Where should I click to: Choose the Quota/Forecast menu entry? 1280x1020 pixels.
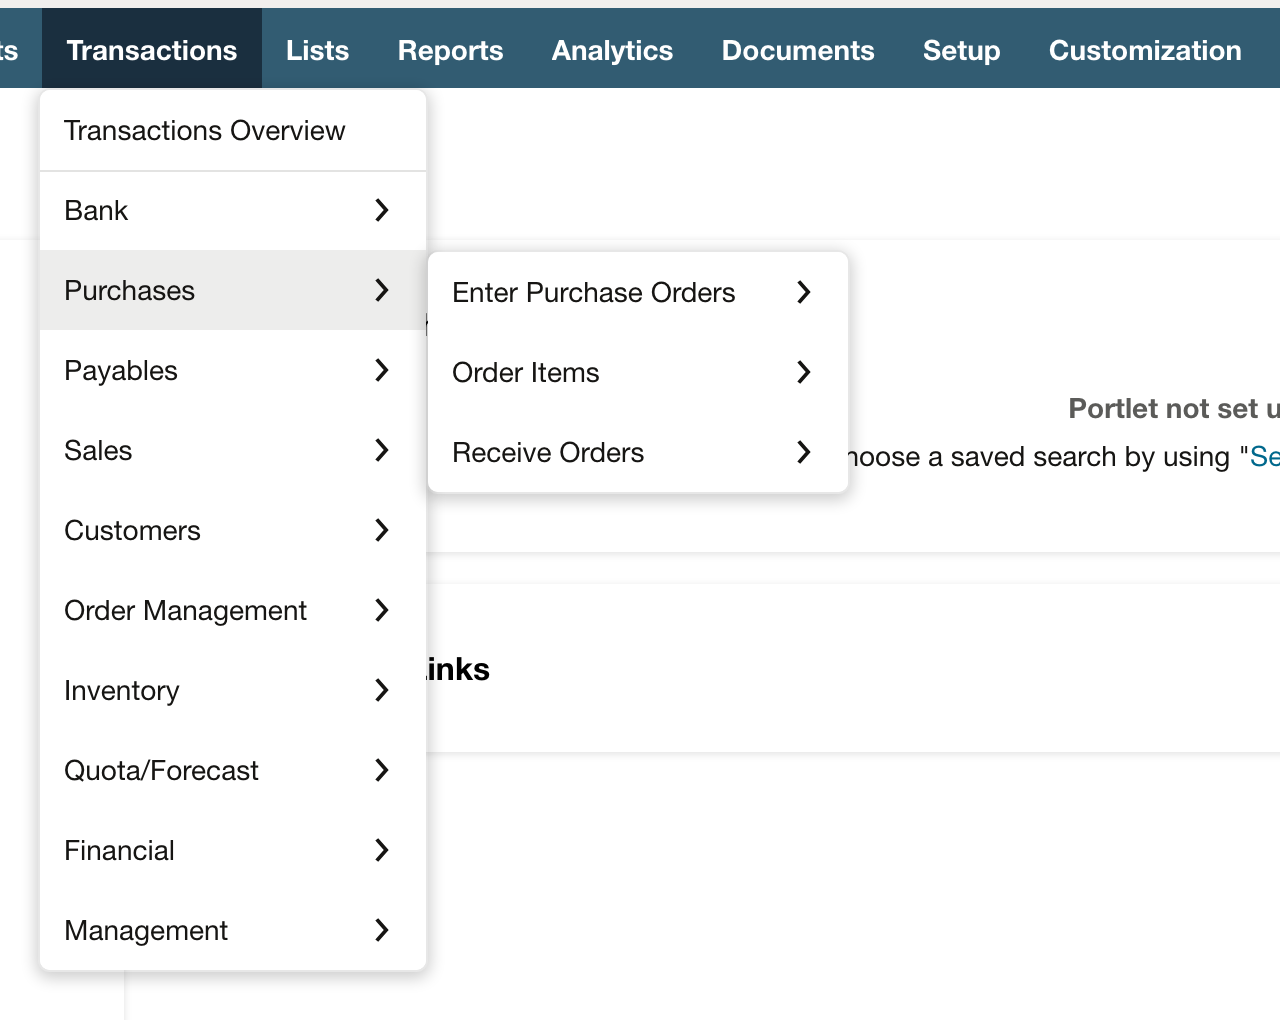point(233,770)
